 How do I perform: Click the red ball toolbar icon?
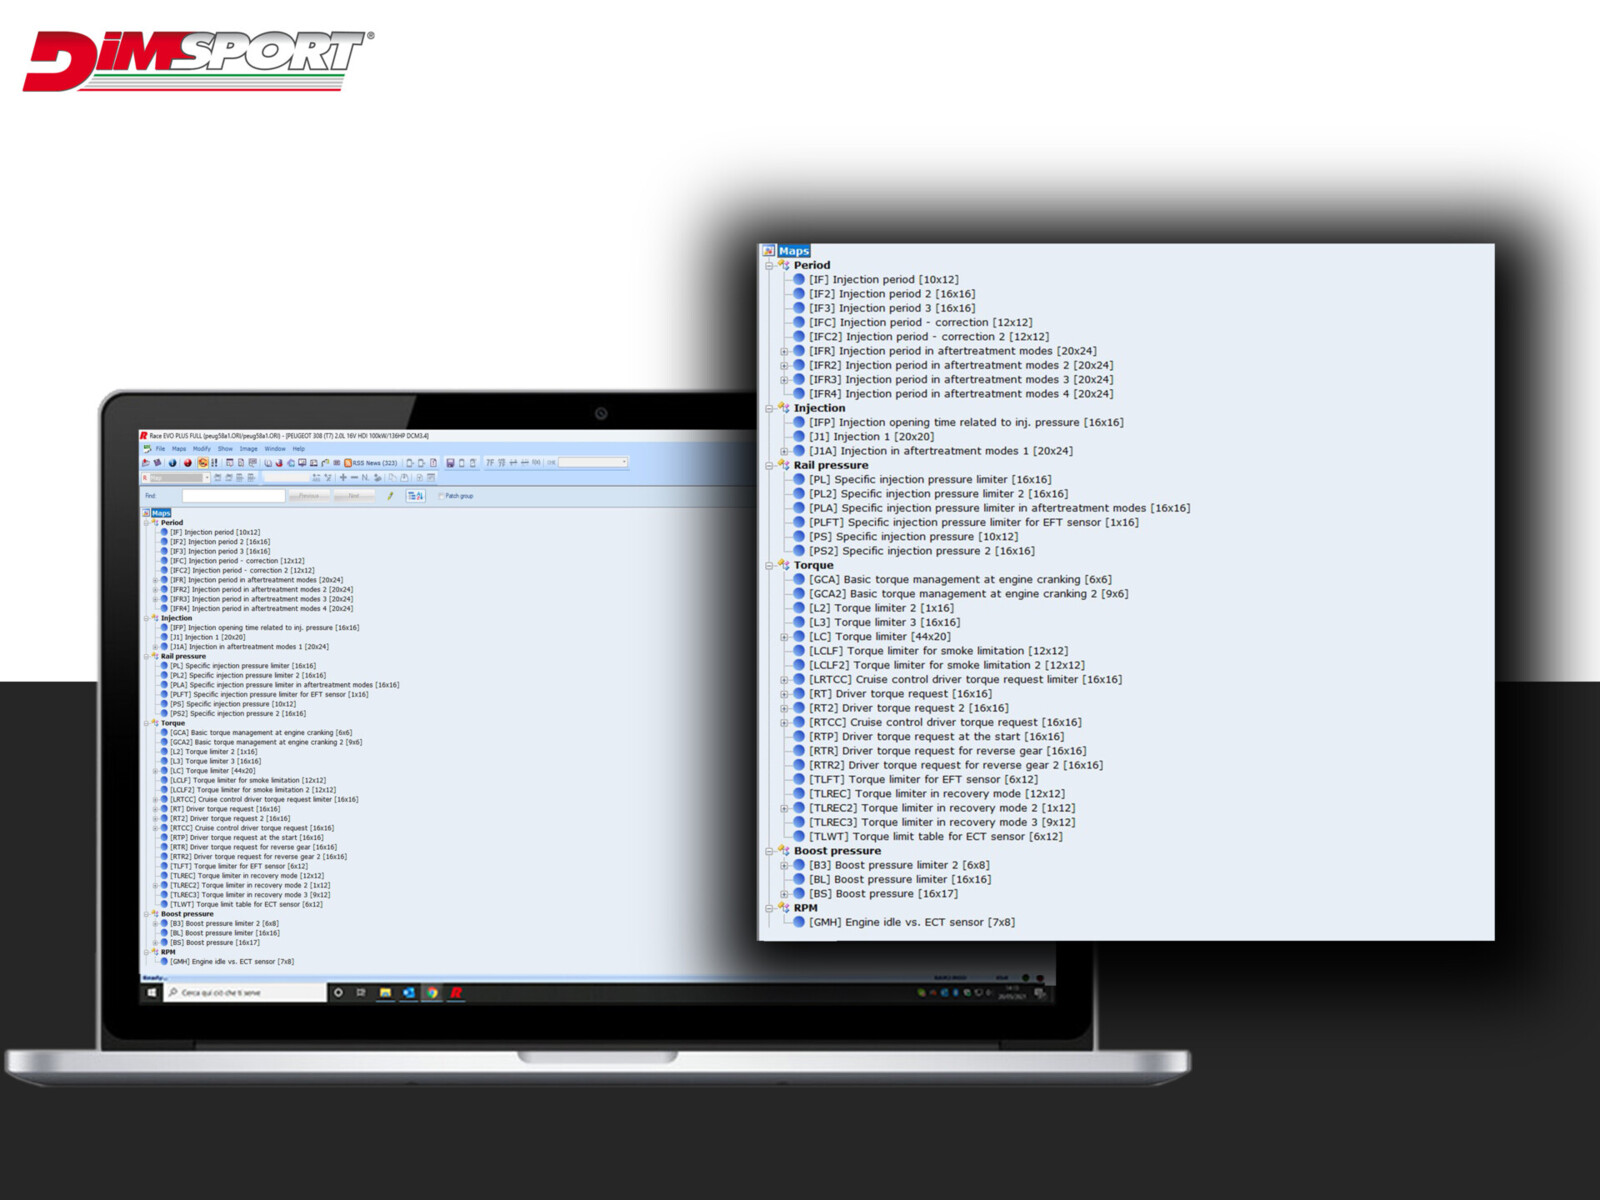pos(187,463)
